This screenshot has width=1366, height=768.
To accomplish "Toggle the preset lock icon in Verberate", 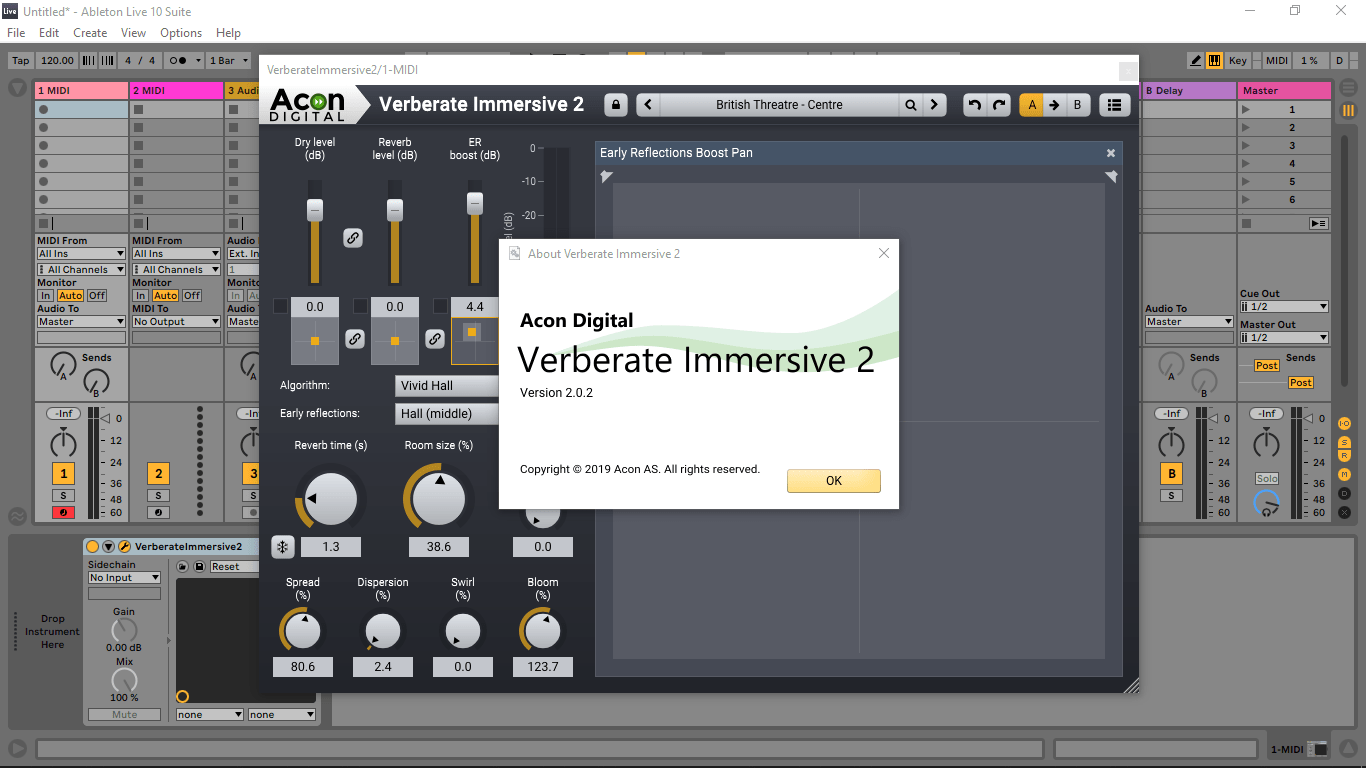I will pos(615,104).
